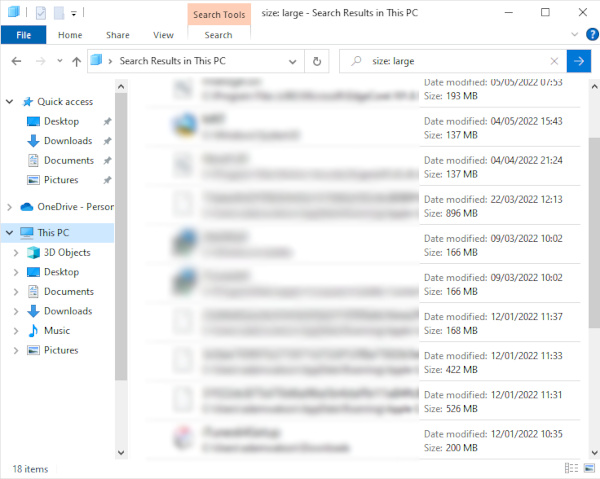Go back with the back arrow

pyautogui.click(x=16, y=61)
